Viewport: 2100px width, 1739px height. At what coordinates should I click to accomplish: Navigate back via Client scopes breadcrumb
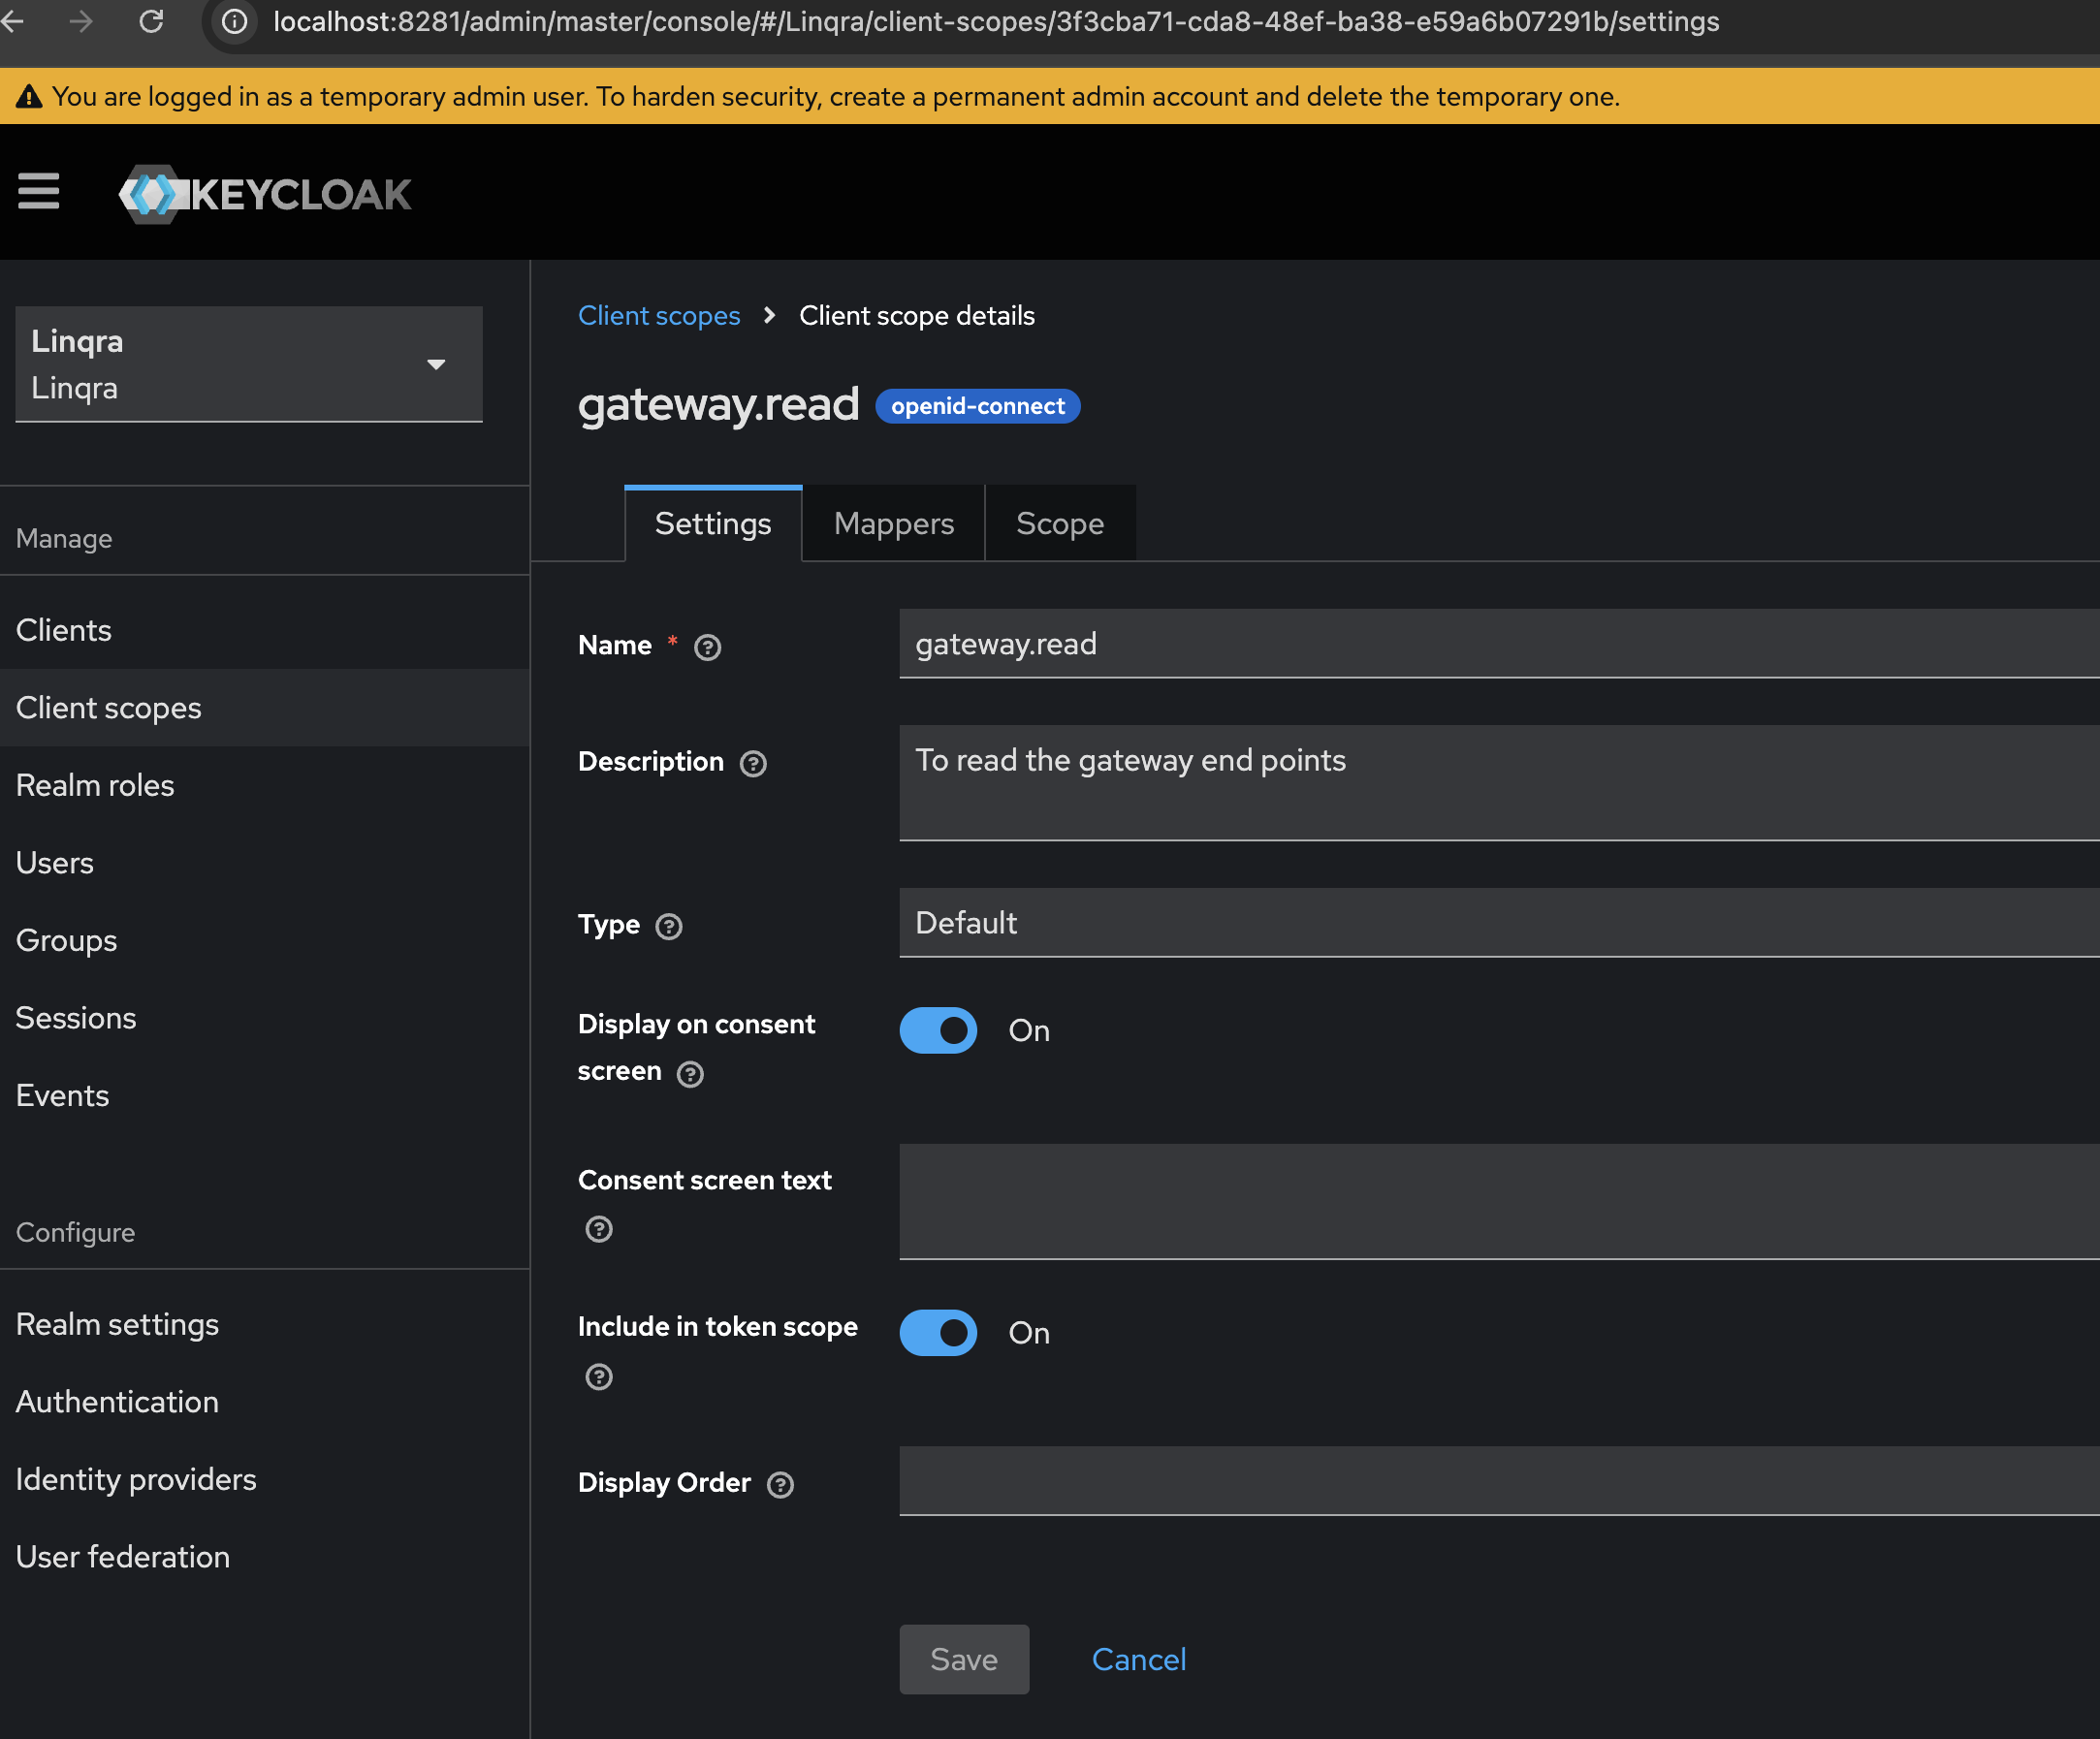[658, 315]
